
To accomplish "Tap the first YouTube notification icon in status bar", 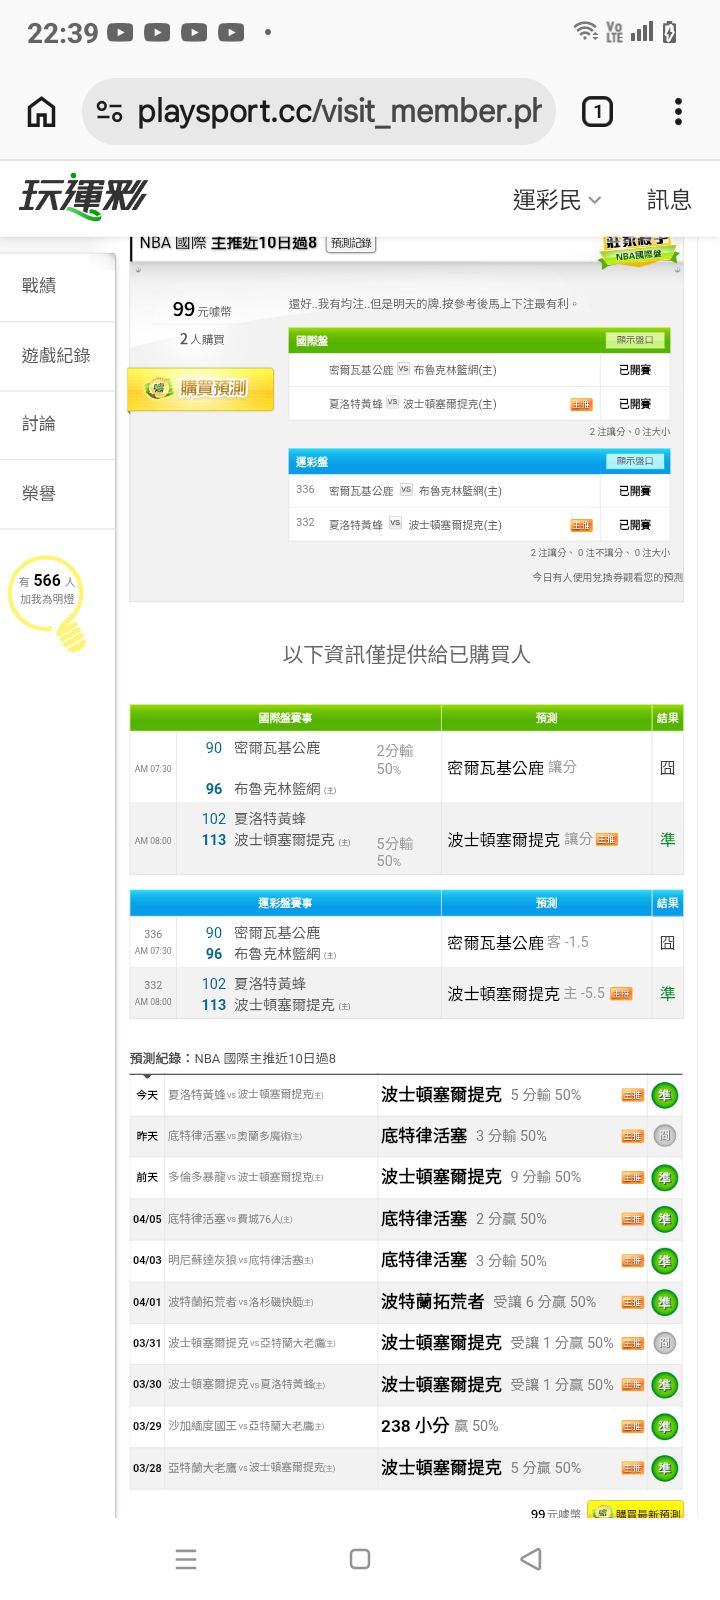I will tap(120, 33).
